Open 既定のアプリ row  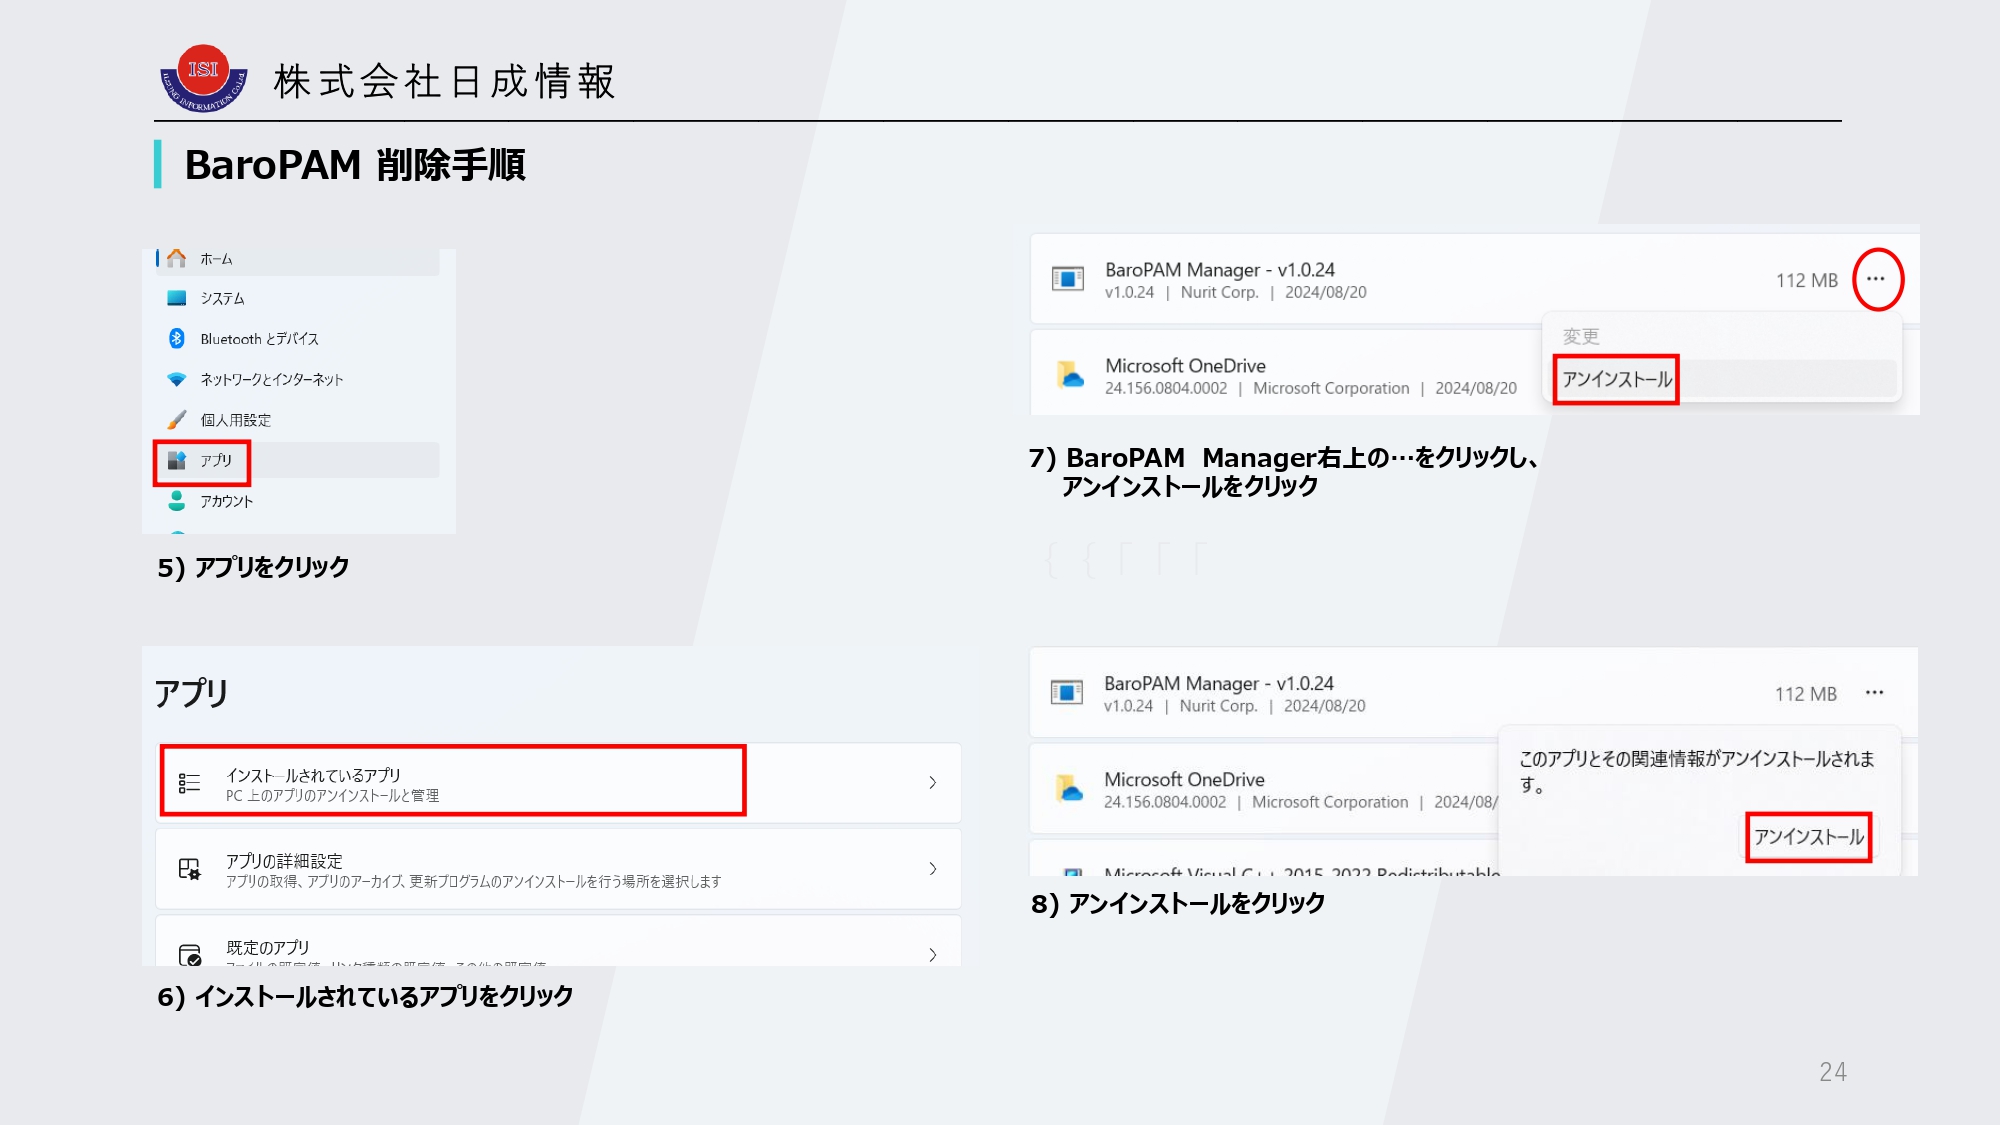558,942
